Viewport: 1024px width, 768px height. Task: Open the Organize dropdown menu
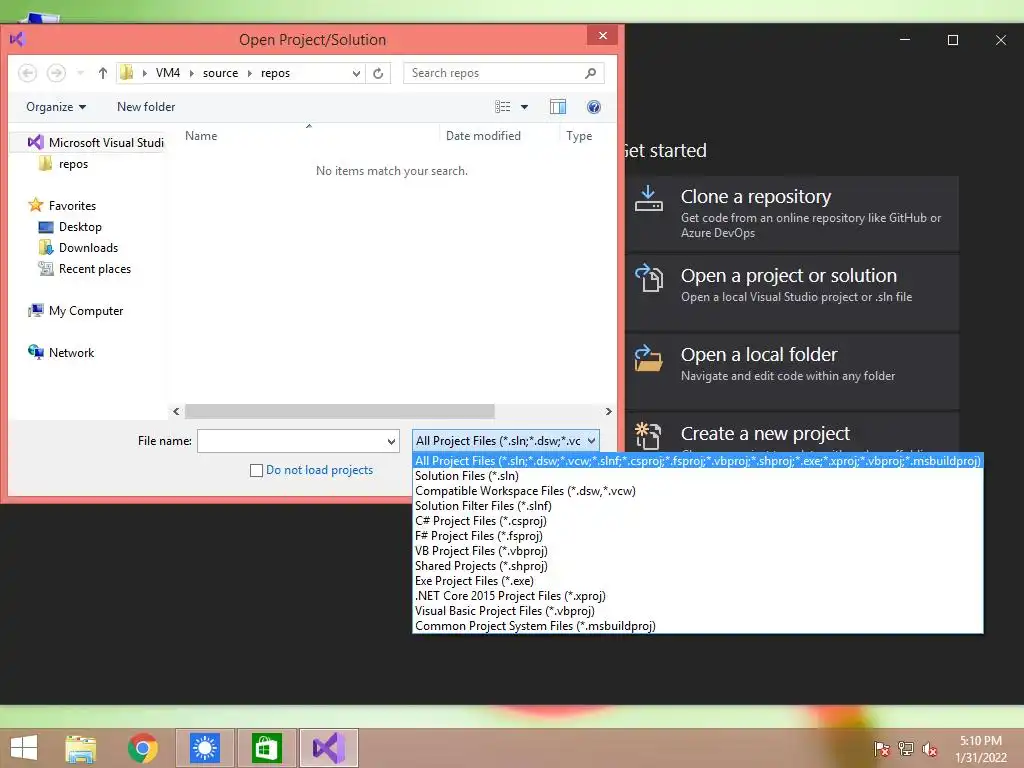coord(56,106)
